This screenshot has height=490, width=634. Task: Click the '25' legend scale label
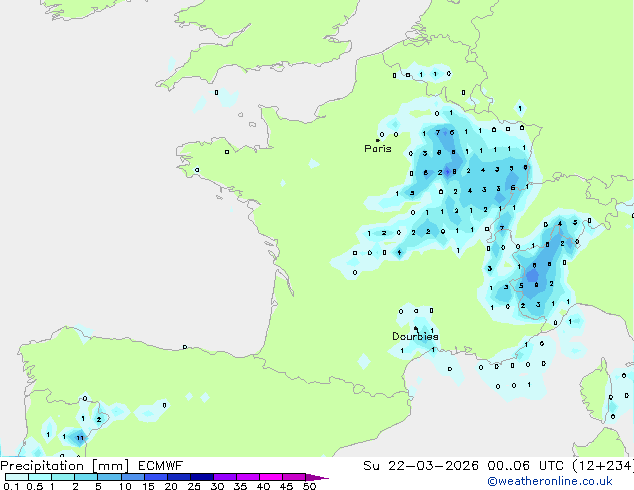194,486
